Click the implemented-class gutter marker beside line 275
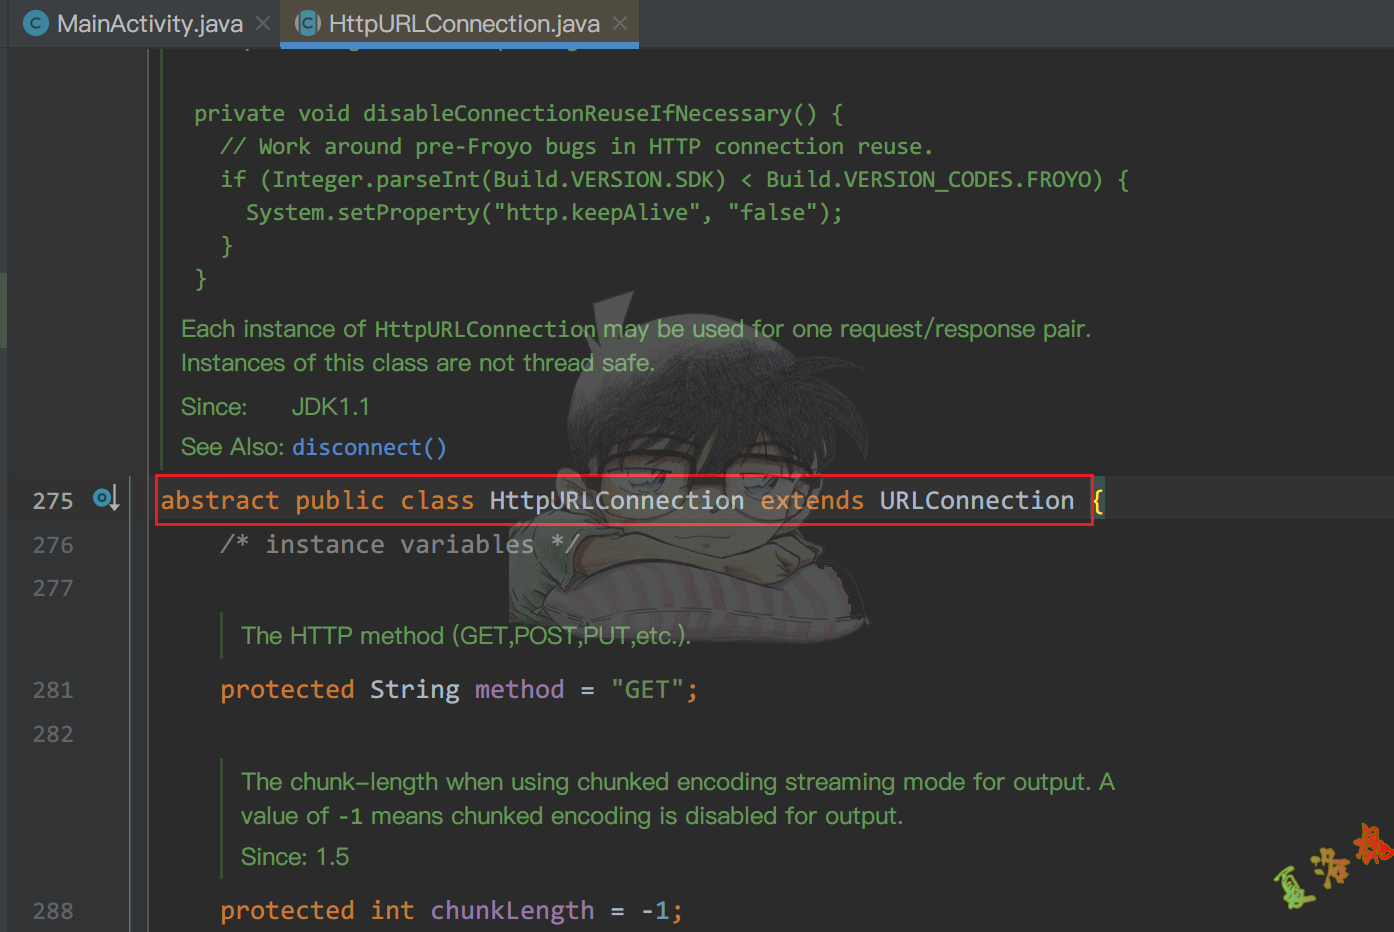1394x932 pixels. pos(100,497)
